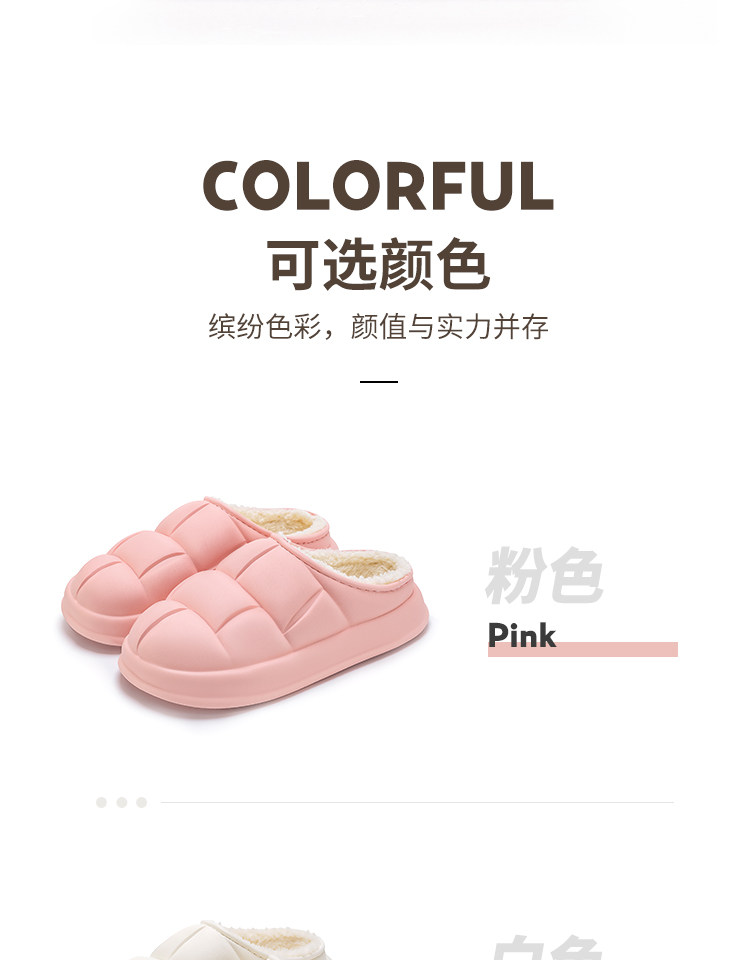This screenshot has height=960, width=750.
Task: Click the third gray dot
Action: pos(141,802)
